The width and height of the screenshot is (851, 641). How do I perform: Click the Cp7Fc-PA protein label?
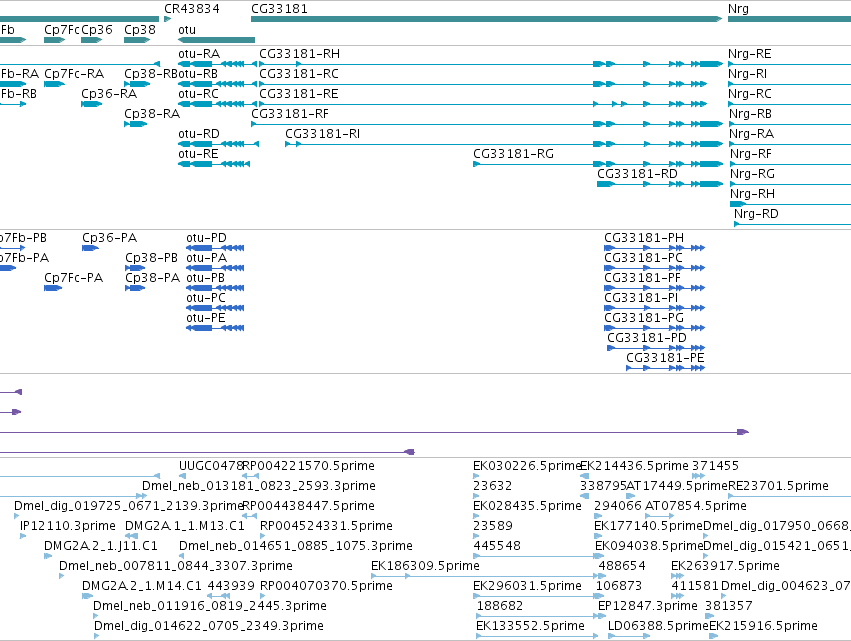click(x=73, y=278)
